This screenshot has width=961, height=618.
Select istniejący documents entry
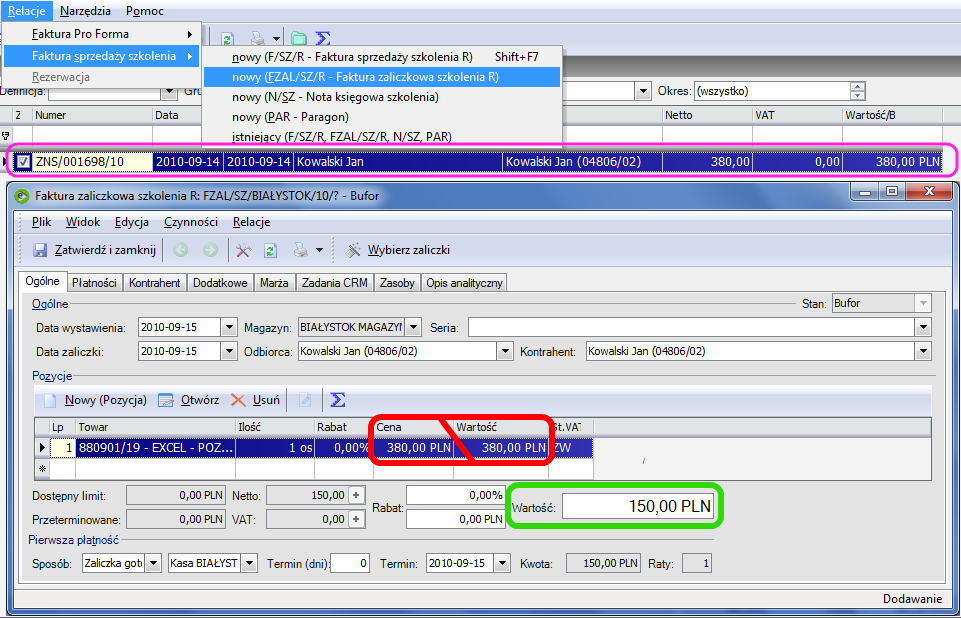point(382,136)
